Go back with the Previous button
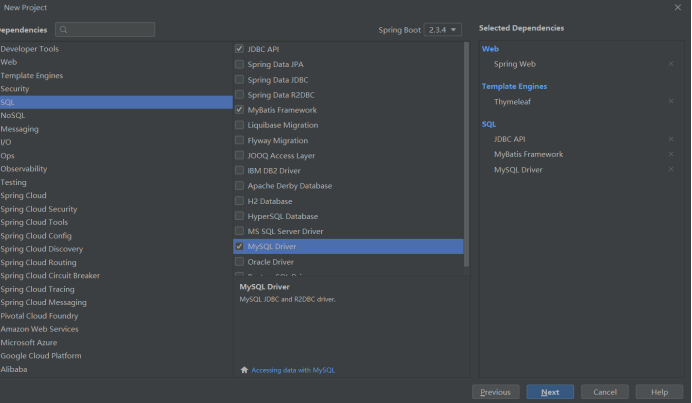This screenshot has height=403, width=692. pos(496,392)
